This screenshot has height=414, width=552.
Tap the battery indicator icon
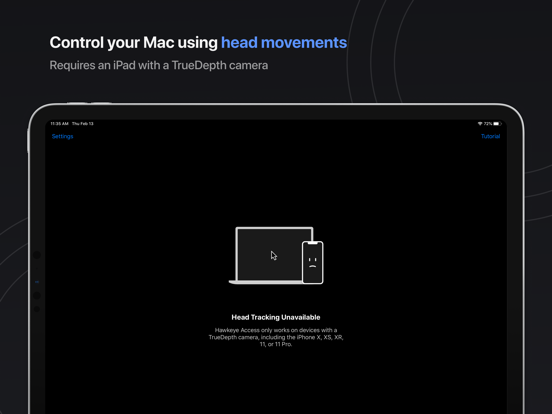tap(497, 124)
